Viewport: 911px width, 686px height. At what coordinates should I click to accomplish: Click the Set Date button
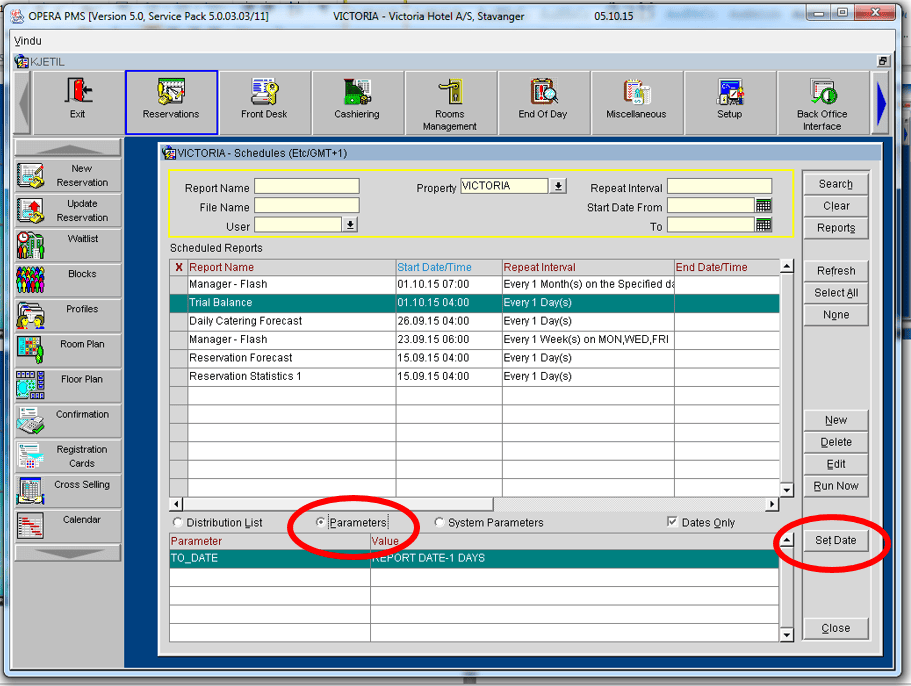835,540
